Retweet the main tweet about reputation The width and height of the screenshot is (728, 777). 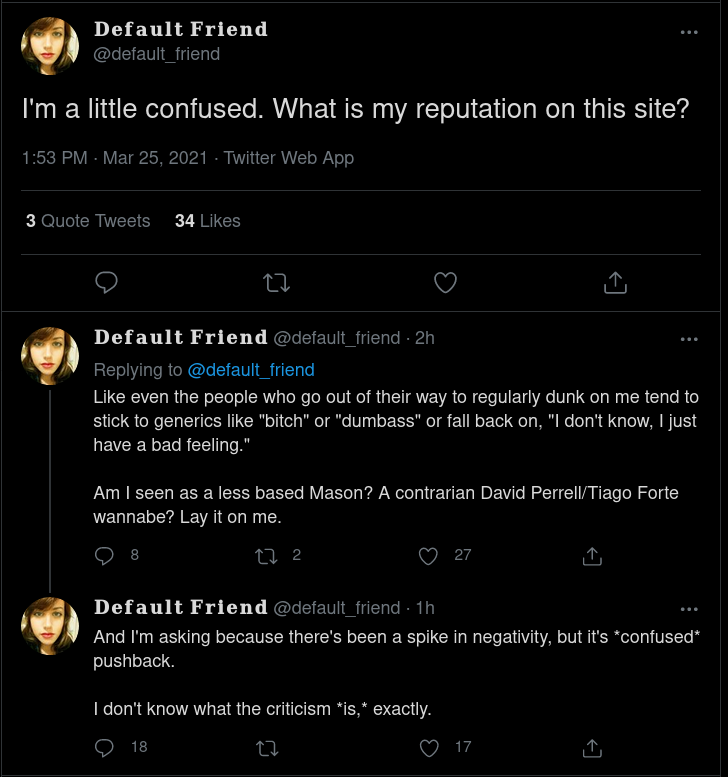point(276,283)
